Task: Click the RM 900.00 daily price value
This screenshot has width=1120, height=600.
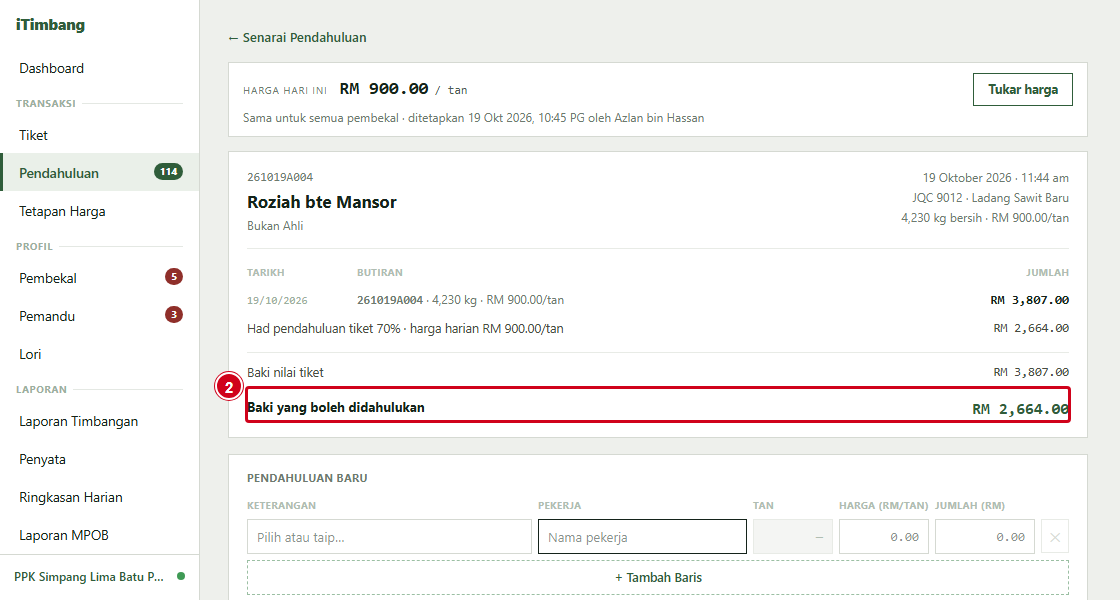Action: [x=384, y=89]
